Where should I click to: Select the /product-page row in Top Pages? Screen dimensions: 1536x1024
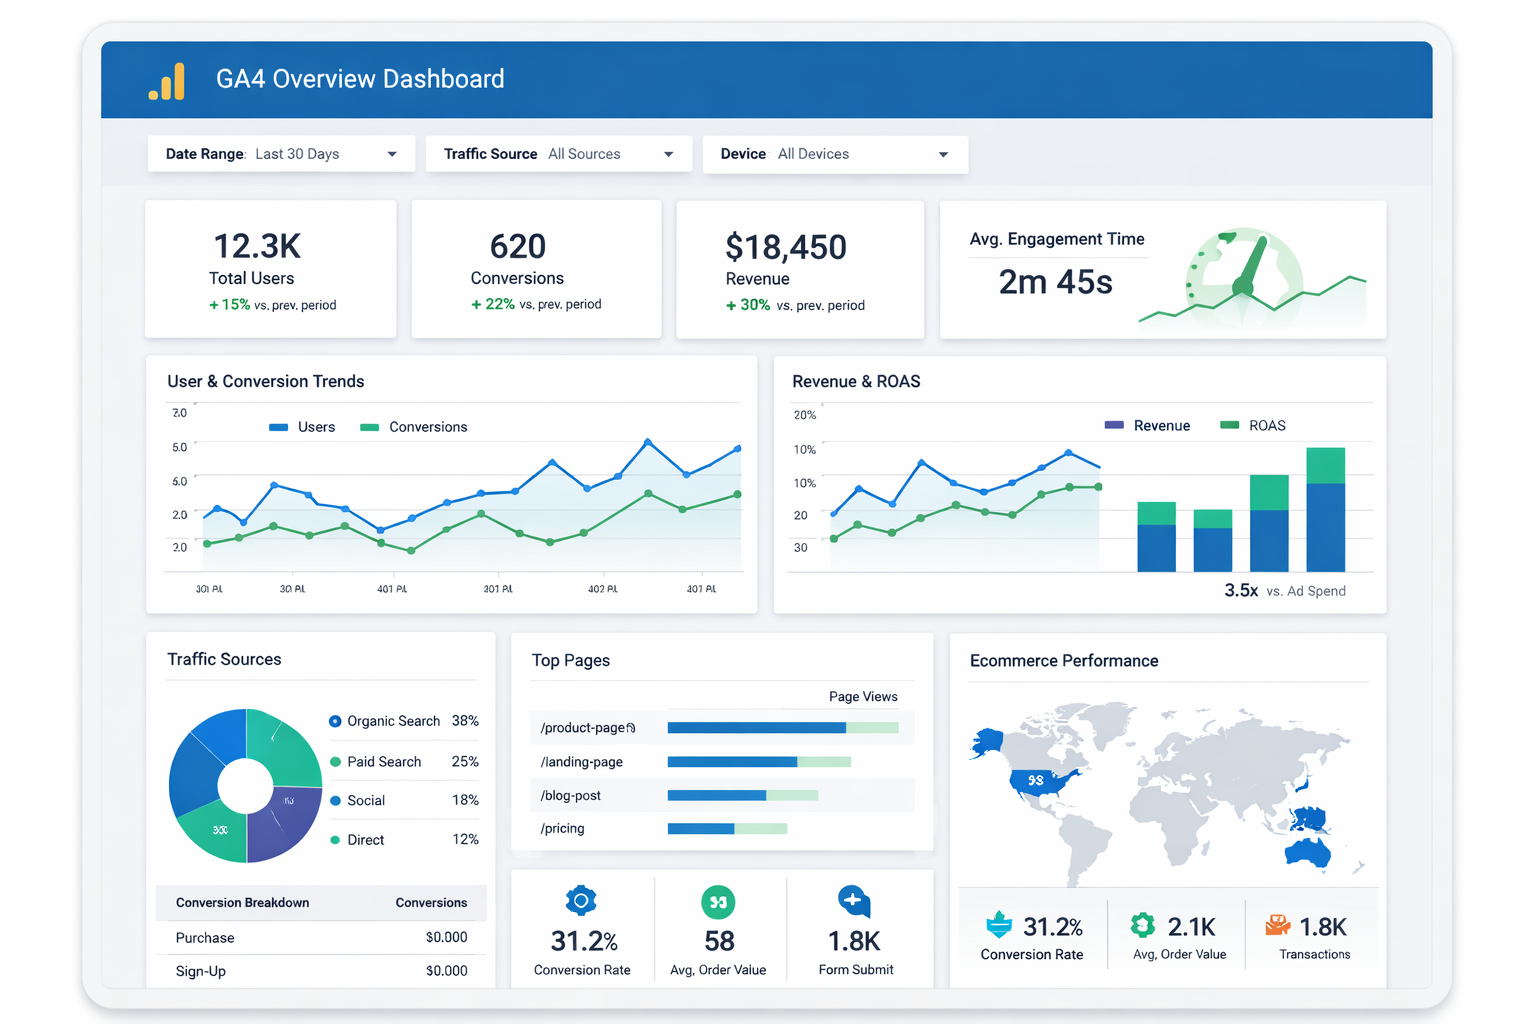point(720,728)
